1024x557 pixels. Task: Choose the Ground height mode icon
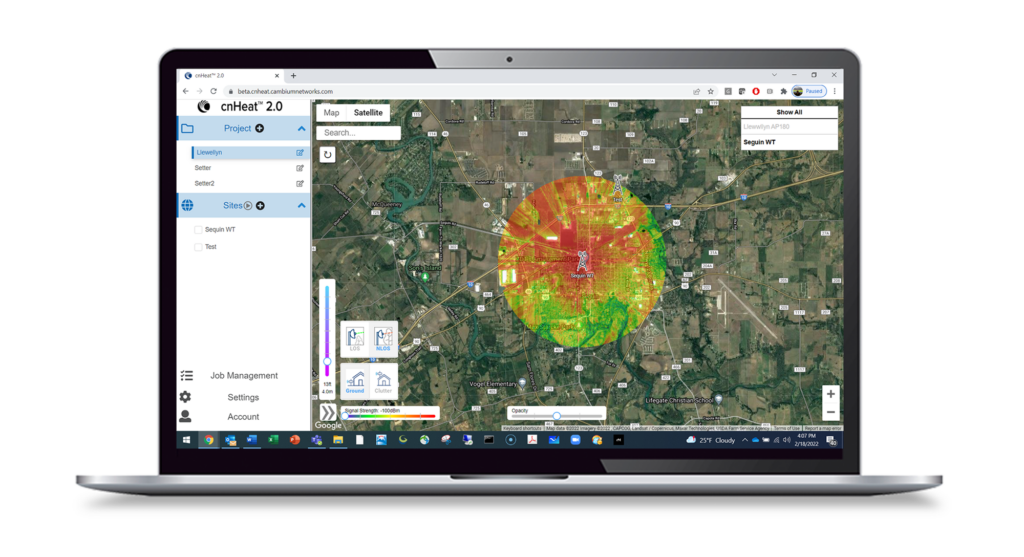[356, 380]
